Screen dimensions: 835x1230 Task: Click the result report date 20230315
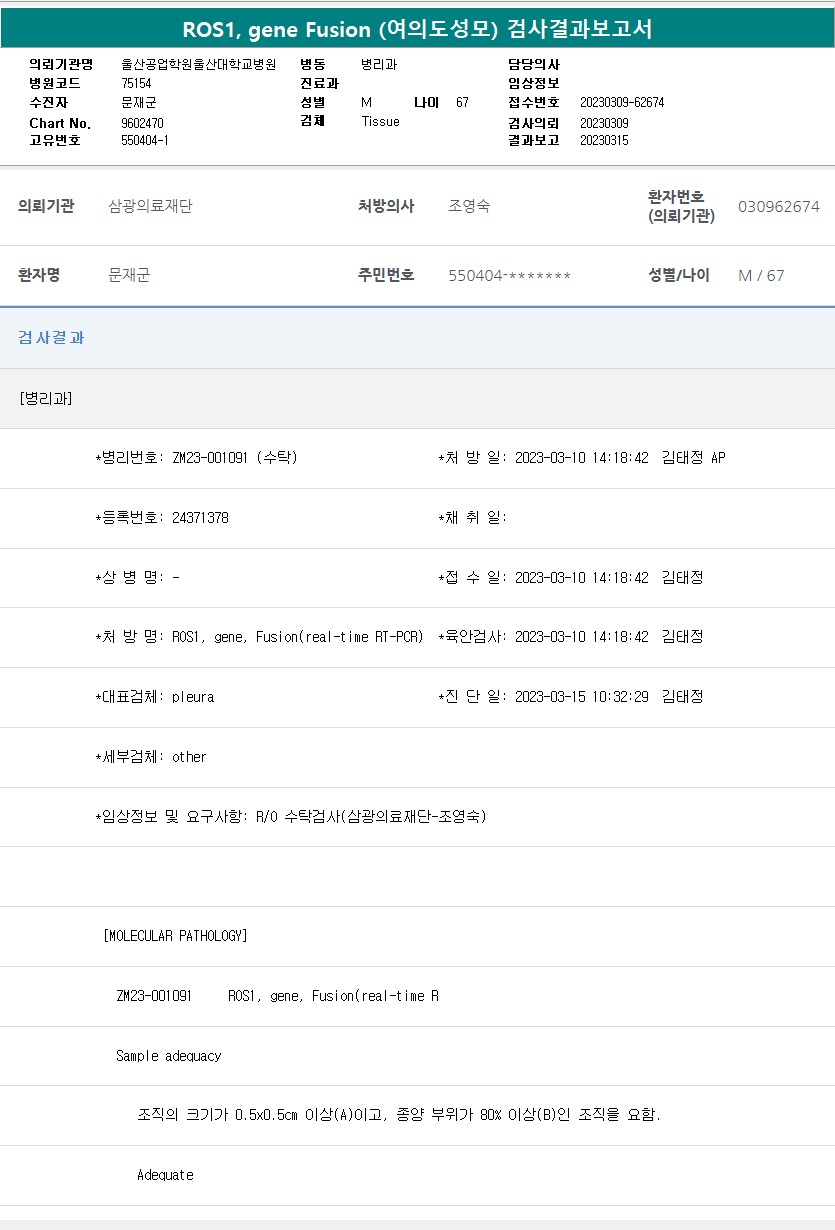604,140
